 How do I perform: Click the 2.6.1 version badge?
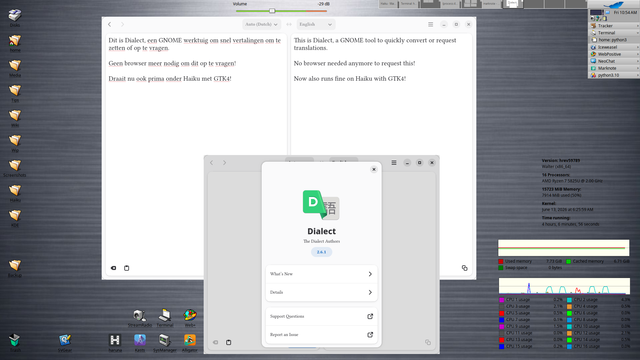(x=321, y=252)
